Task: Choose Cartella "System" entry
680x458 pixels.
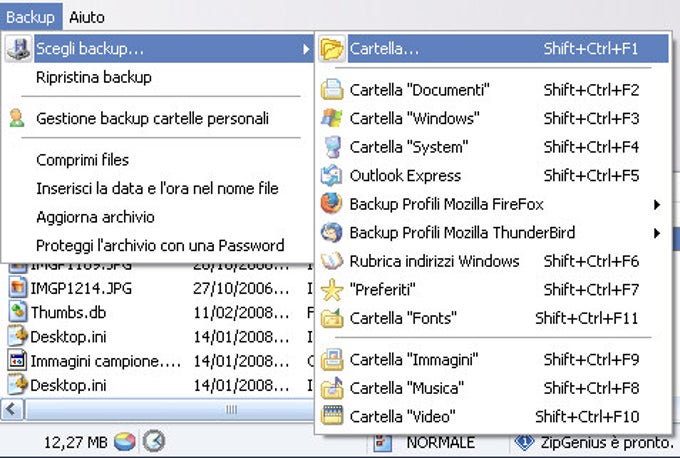Action: tap(494, 147)
